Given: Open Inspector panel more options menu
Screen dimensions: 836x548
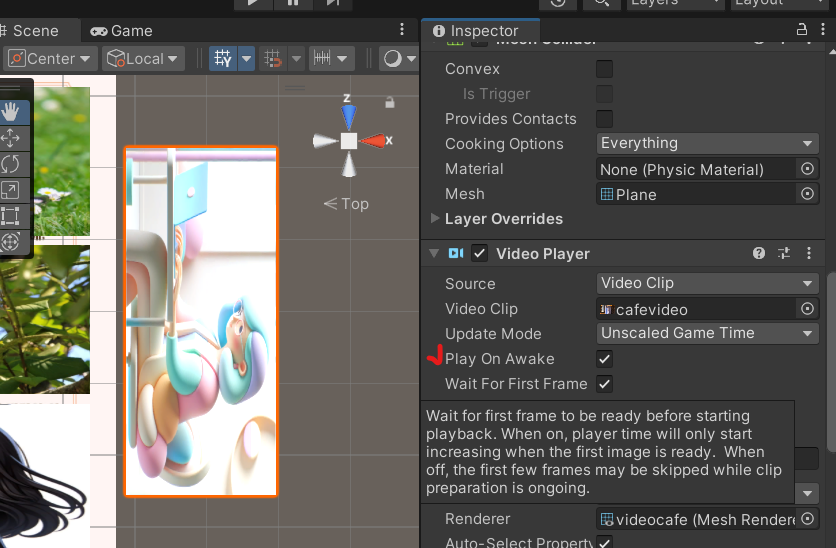Looking at the screenshot, I should point(823,29).
